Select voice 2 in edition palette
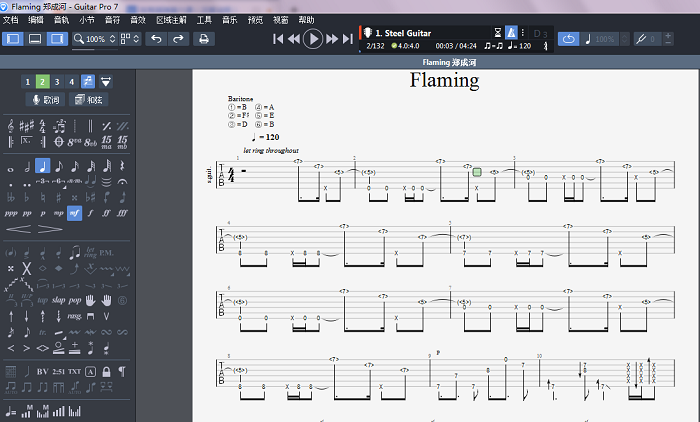The width and height of the screenshot is (700, 422). point(42,81)
